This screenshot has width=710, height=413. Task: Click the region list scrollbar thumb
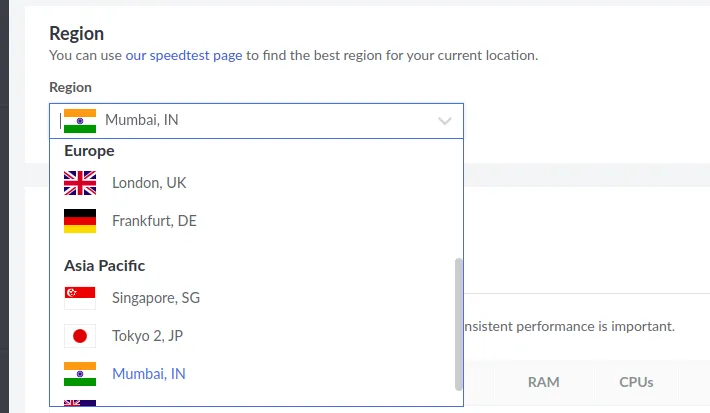pos(459,322)
